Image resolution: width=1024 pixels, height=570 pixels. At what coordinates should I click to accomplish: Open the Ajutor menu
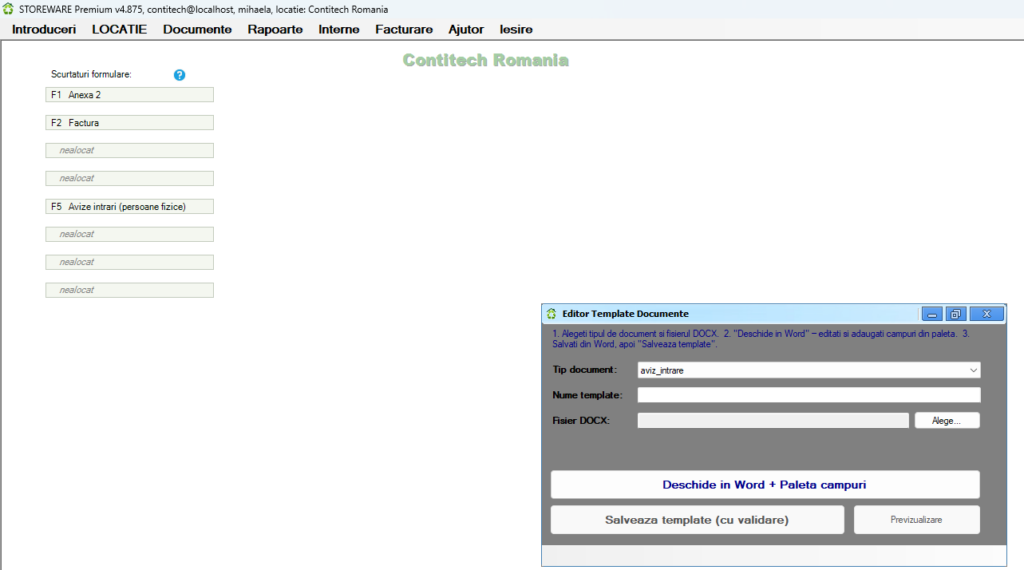point(466,29)
